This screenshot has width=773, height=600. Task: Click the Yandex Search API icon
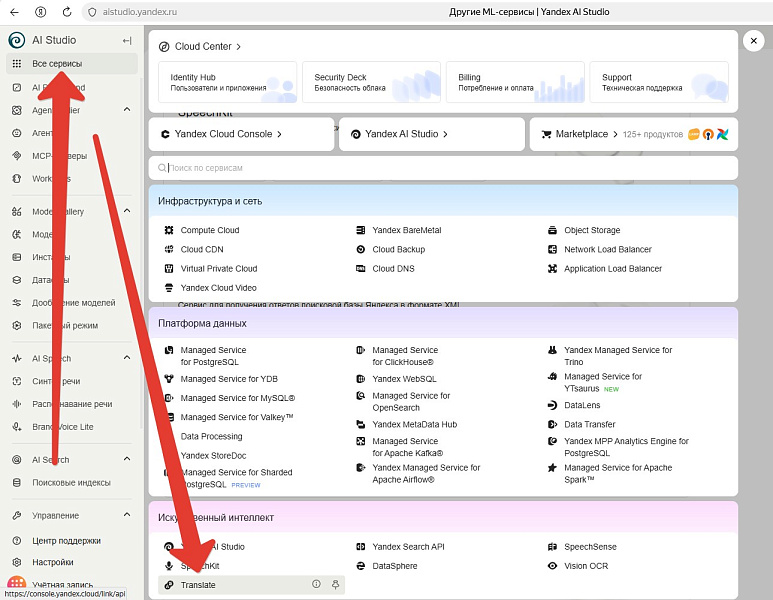click(361, 546)
